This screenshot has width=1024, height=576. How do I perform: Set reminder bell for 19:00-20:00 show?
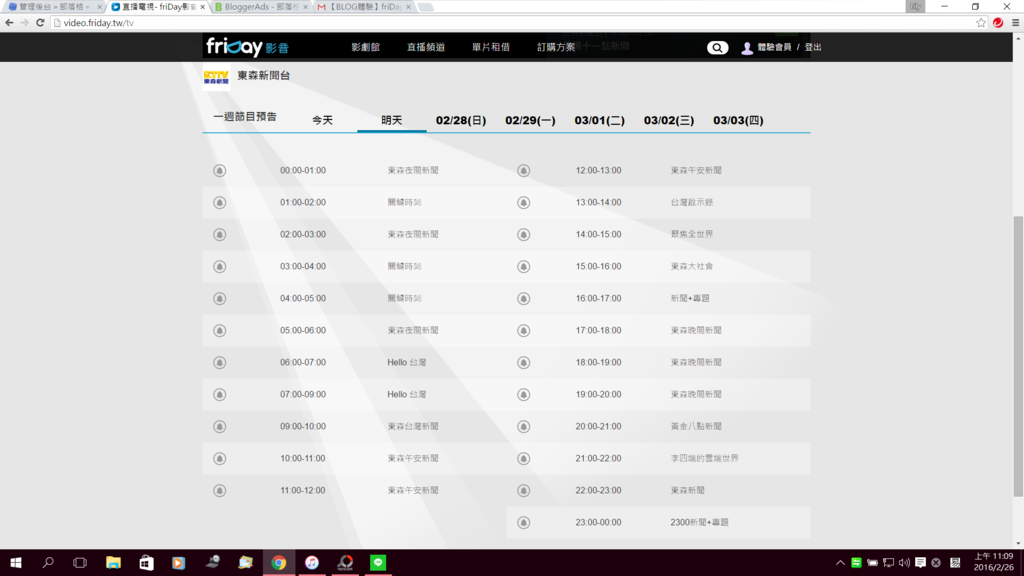[x=524, y=394]
